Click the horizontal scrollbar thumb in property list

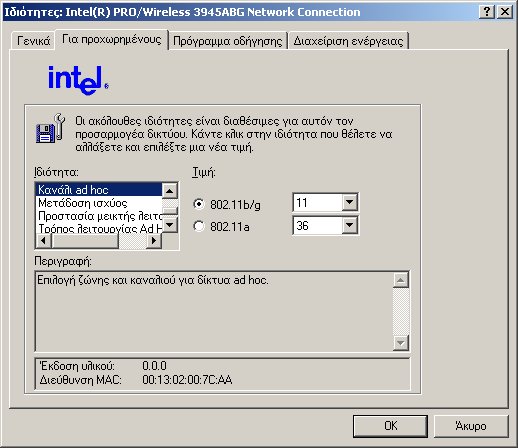85,240
